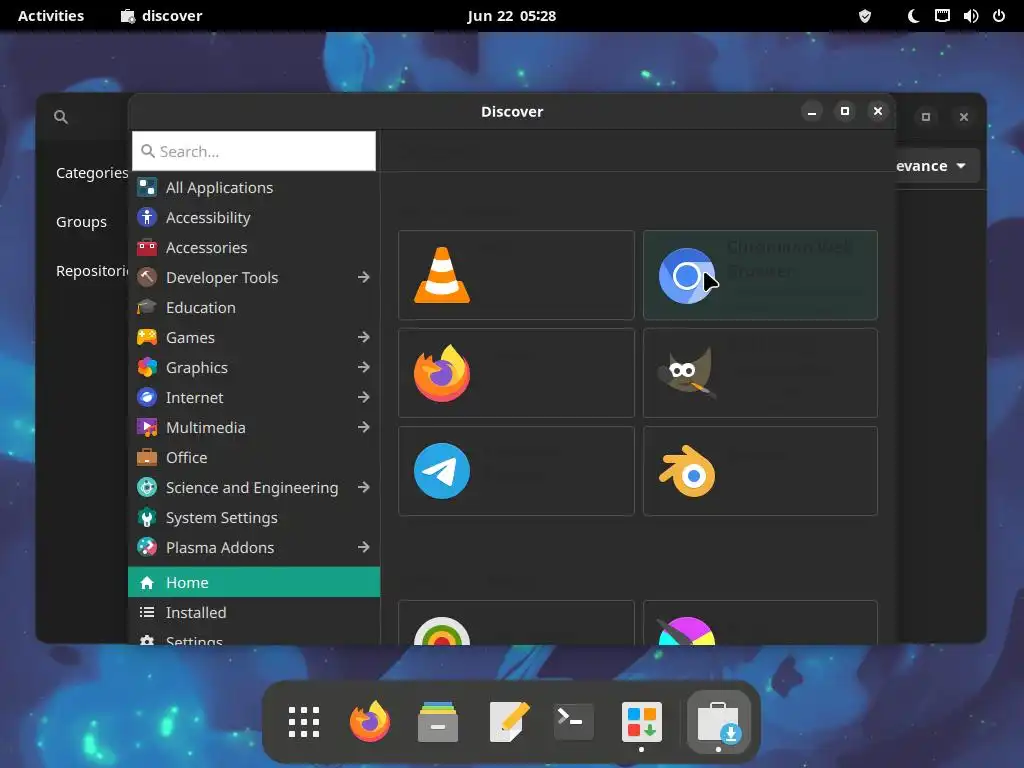Open the clock and calendar panel
1024x768 pixels.
tap(511, 16)
